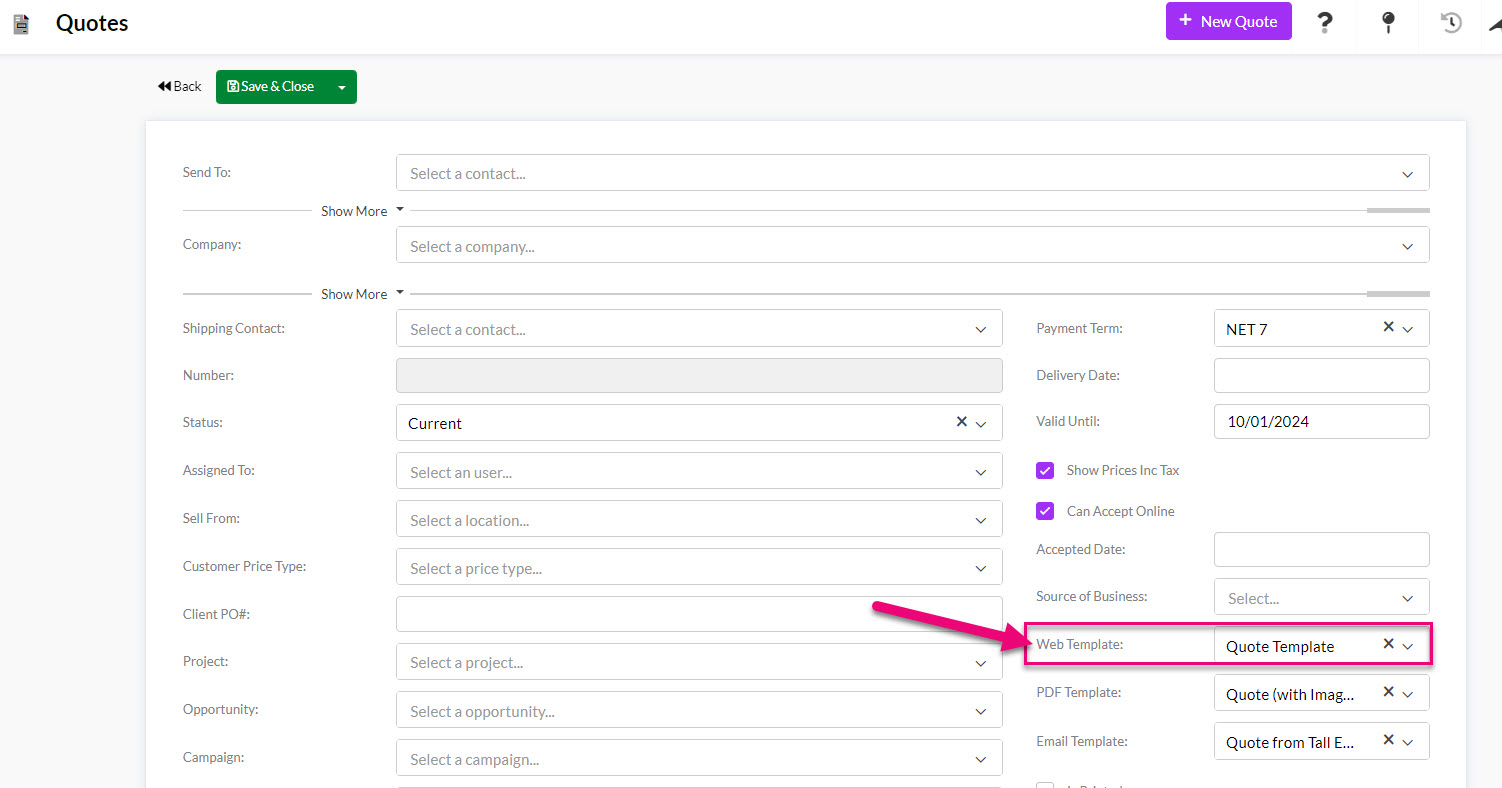1502x788 pixels.
Task: Clear the Quote Template from Web Template
Action: (1388, 644)
